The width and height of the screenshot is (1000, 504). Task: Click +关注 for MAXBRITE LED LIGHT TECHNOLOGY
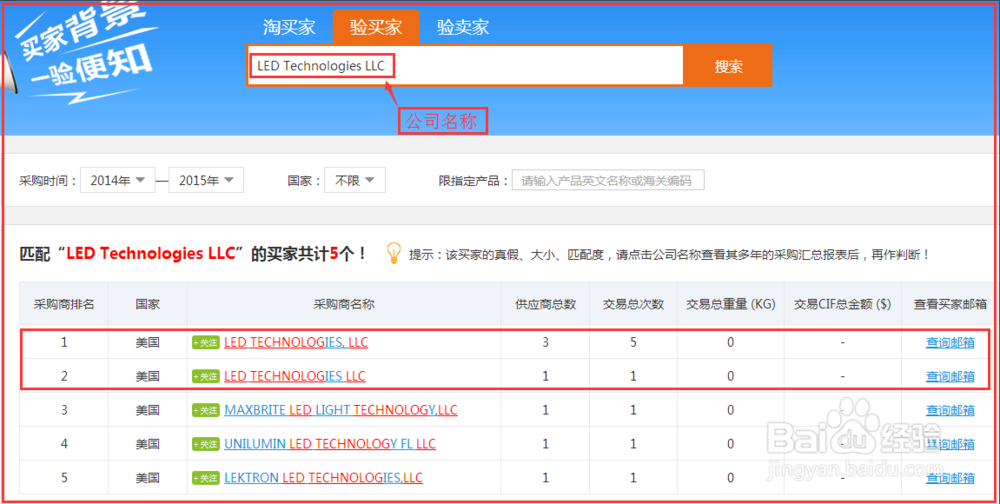click(x=206, y=410)
